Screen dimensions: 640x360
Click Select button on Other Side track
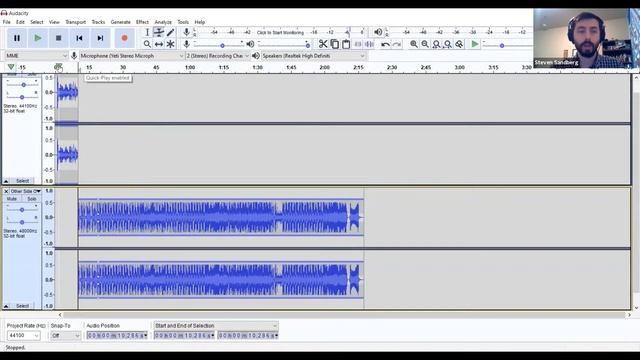(22, 306)
